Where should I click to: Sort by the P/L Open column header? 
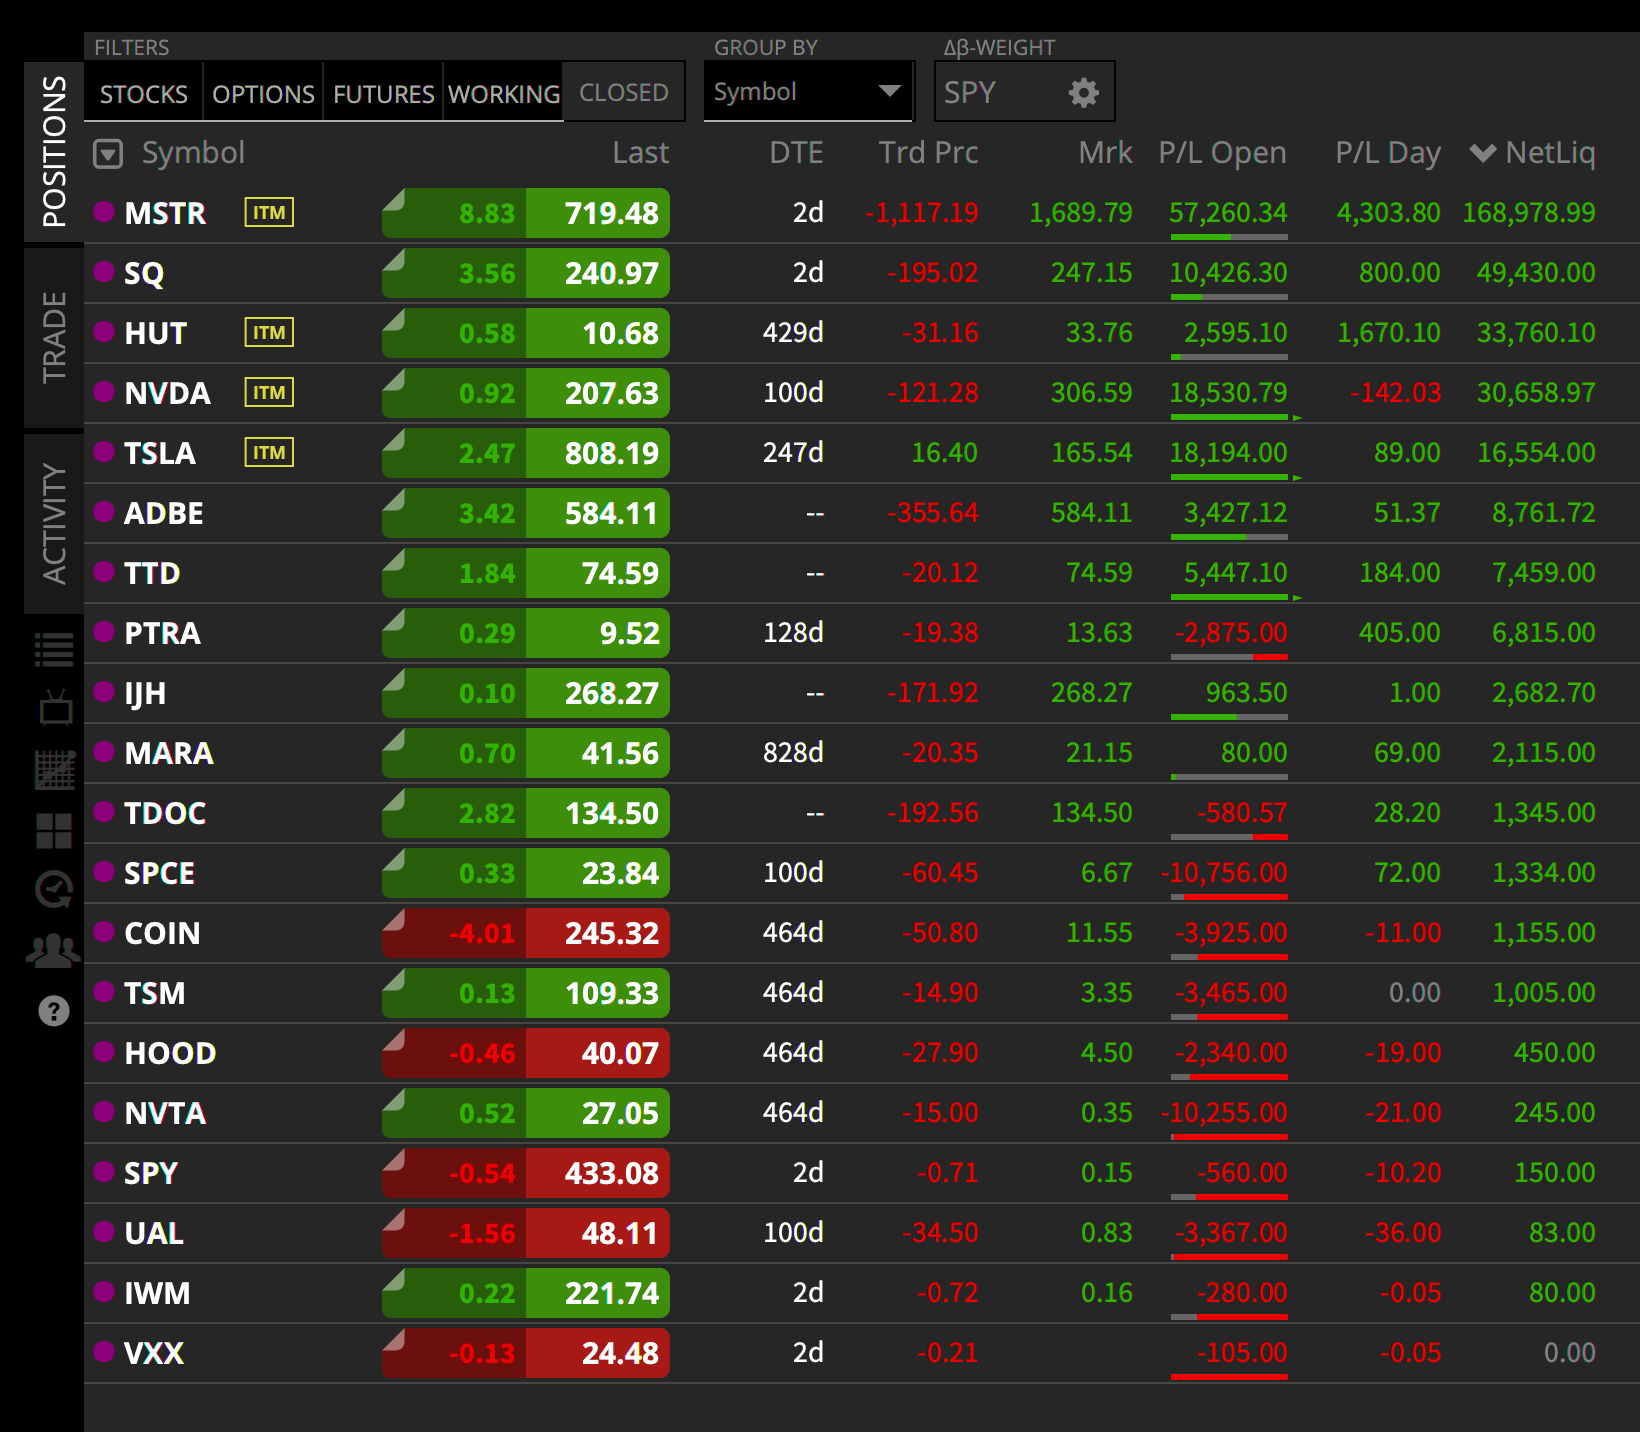(1222, 153)
